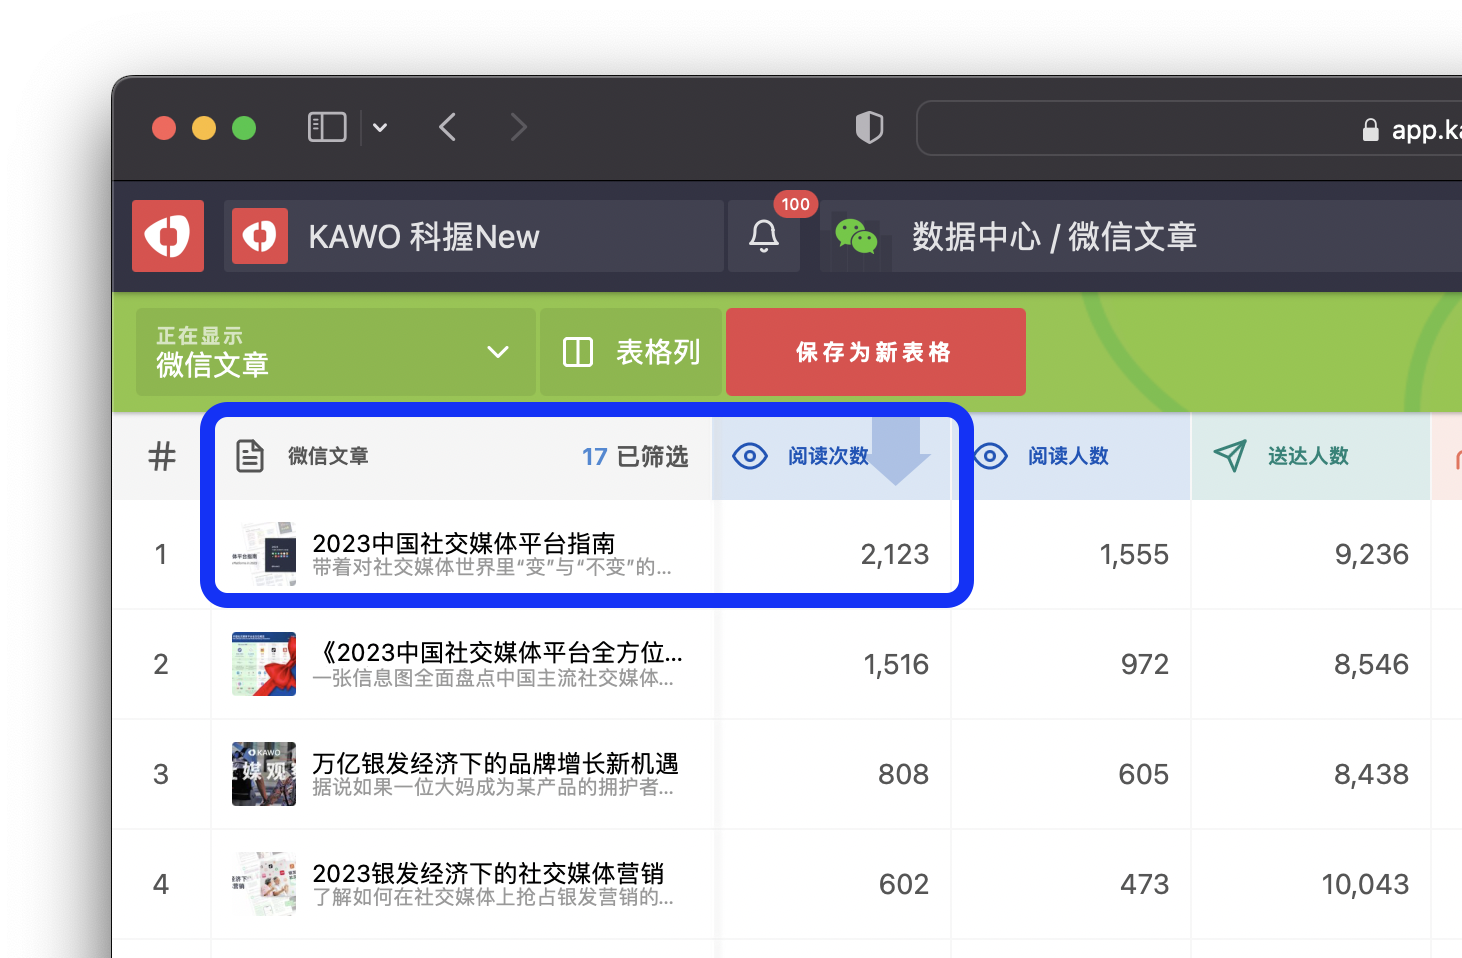Open the sidebar options chevron menu
This screenshot has width=1462, height=958.
click(x=380, y=127)
